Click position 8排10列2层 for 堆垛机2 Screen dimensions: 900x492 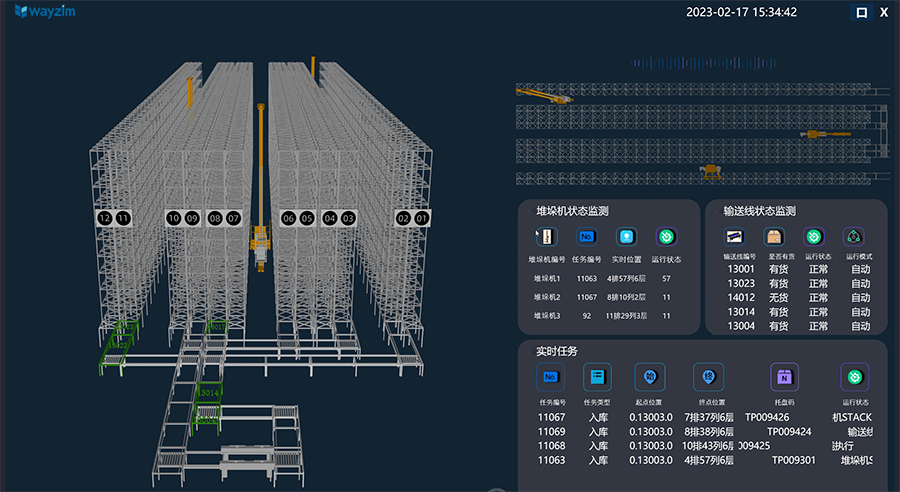(x=626, y=297)
